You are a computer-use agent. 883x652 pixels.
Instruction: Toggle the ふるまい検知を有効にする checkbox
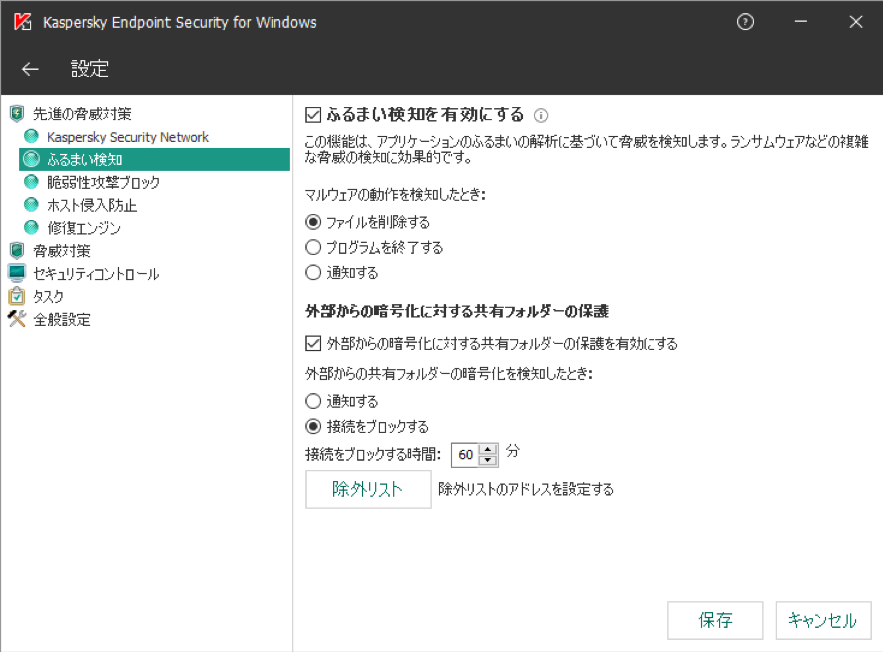(x=313, y=115)
